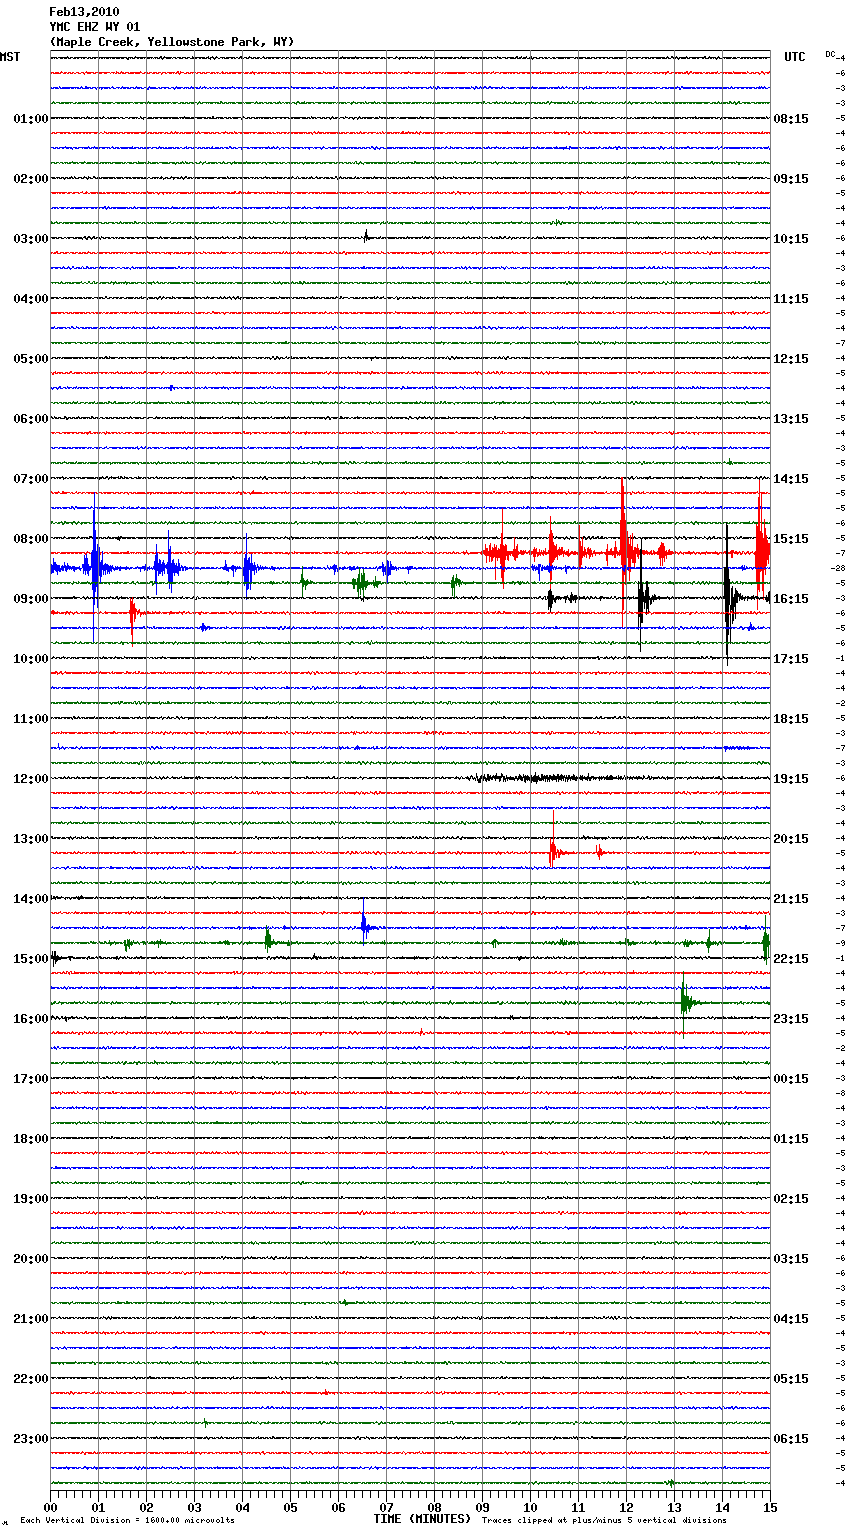This screenshot has height=1534, width=850.
Task: Click the 17:15 UTC time label
Action: tap(791, 659)
